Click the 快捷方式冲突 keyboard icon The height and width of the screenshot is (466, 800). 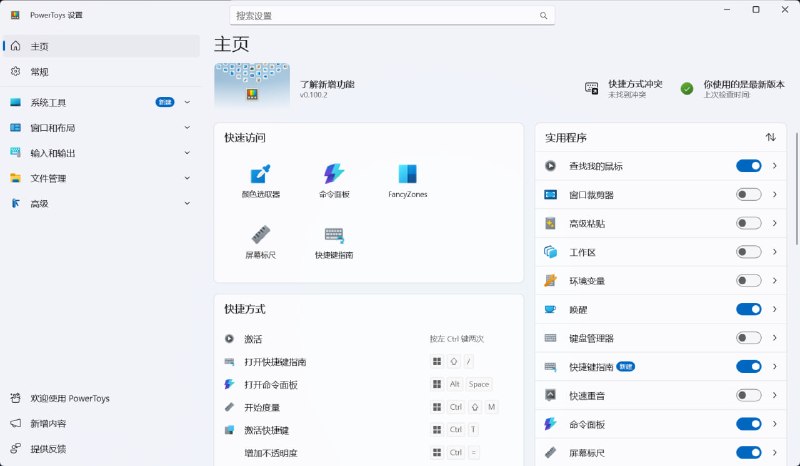(591, 88)
